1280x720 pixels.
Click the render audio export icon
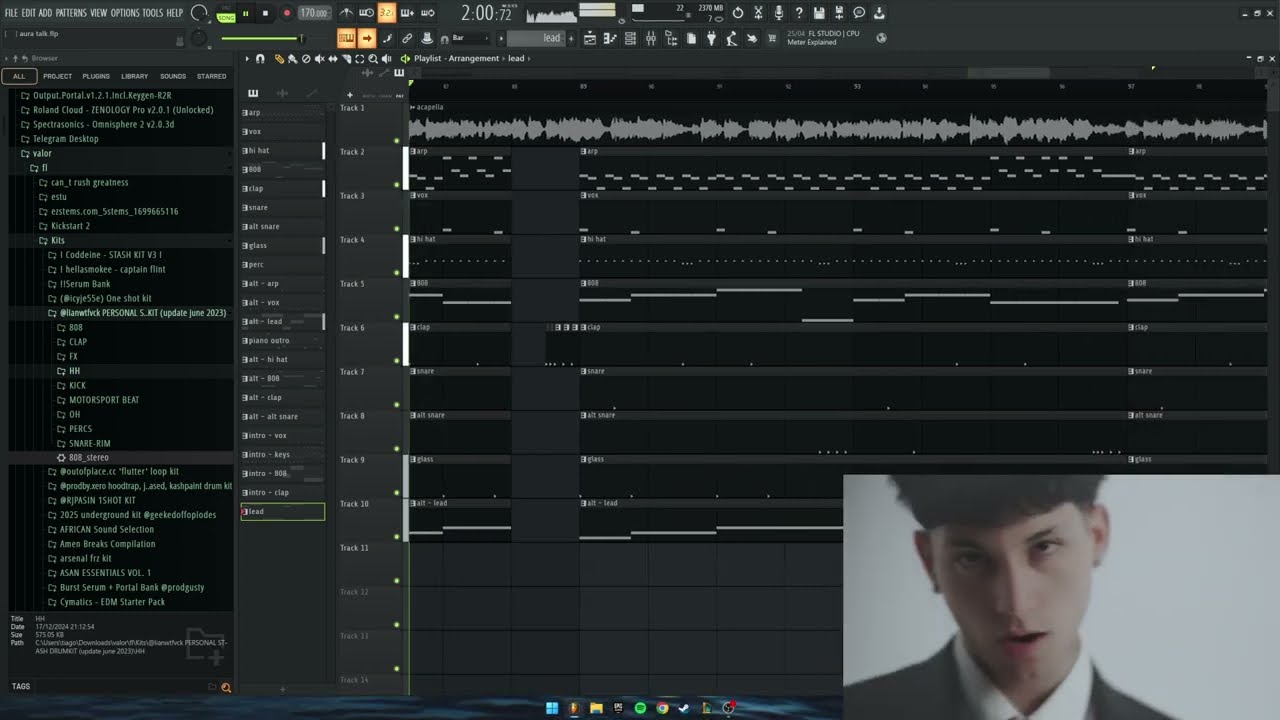click(839, 13)
